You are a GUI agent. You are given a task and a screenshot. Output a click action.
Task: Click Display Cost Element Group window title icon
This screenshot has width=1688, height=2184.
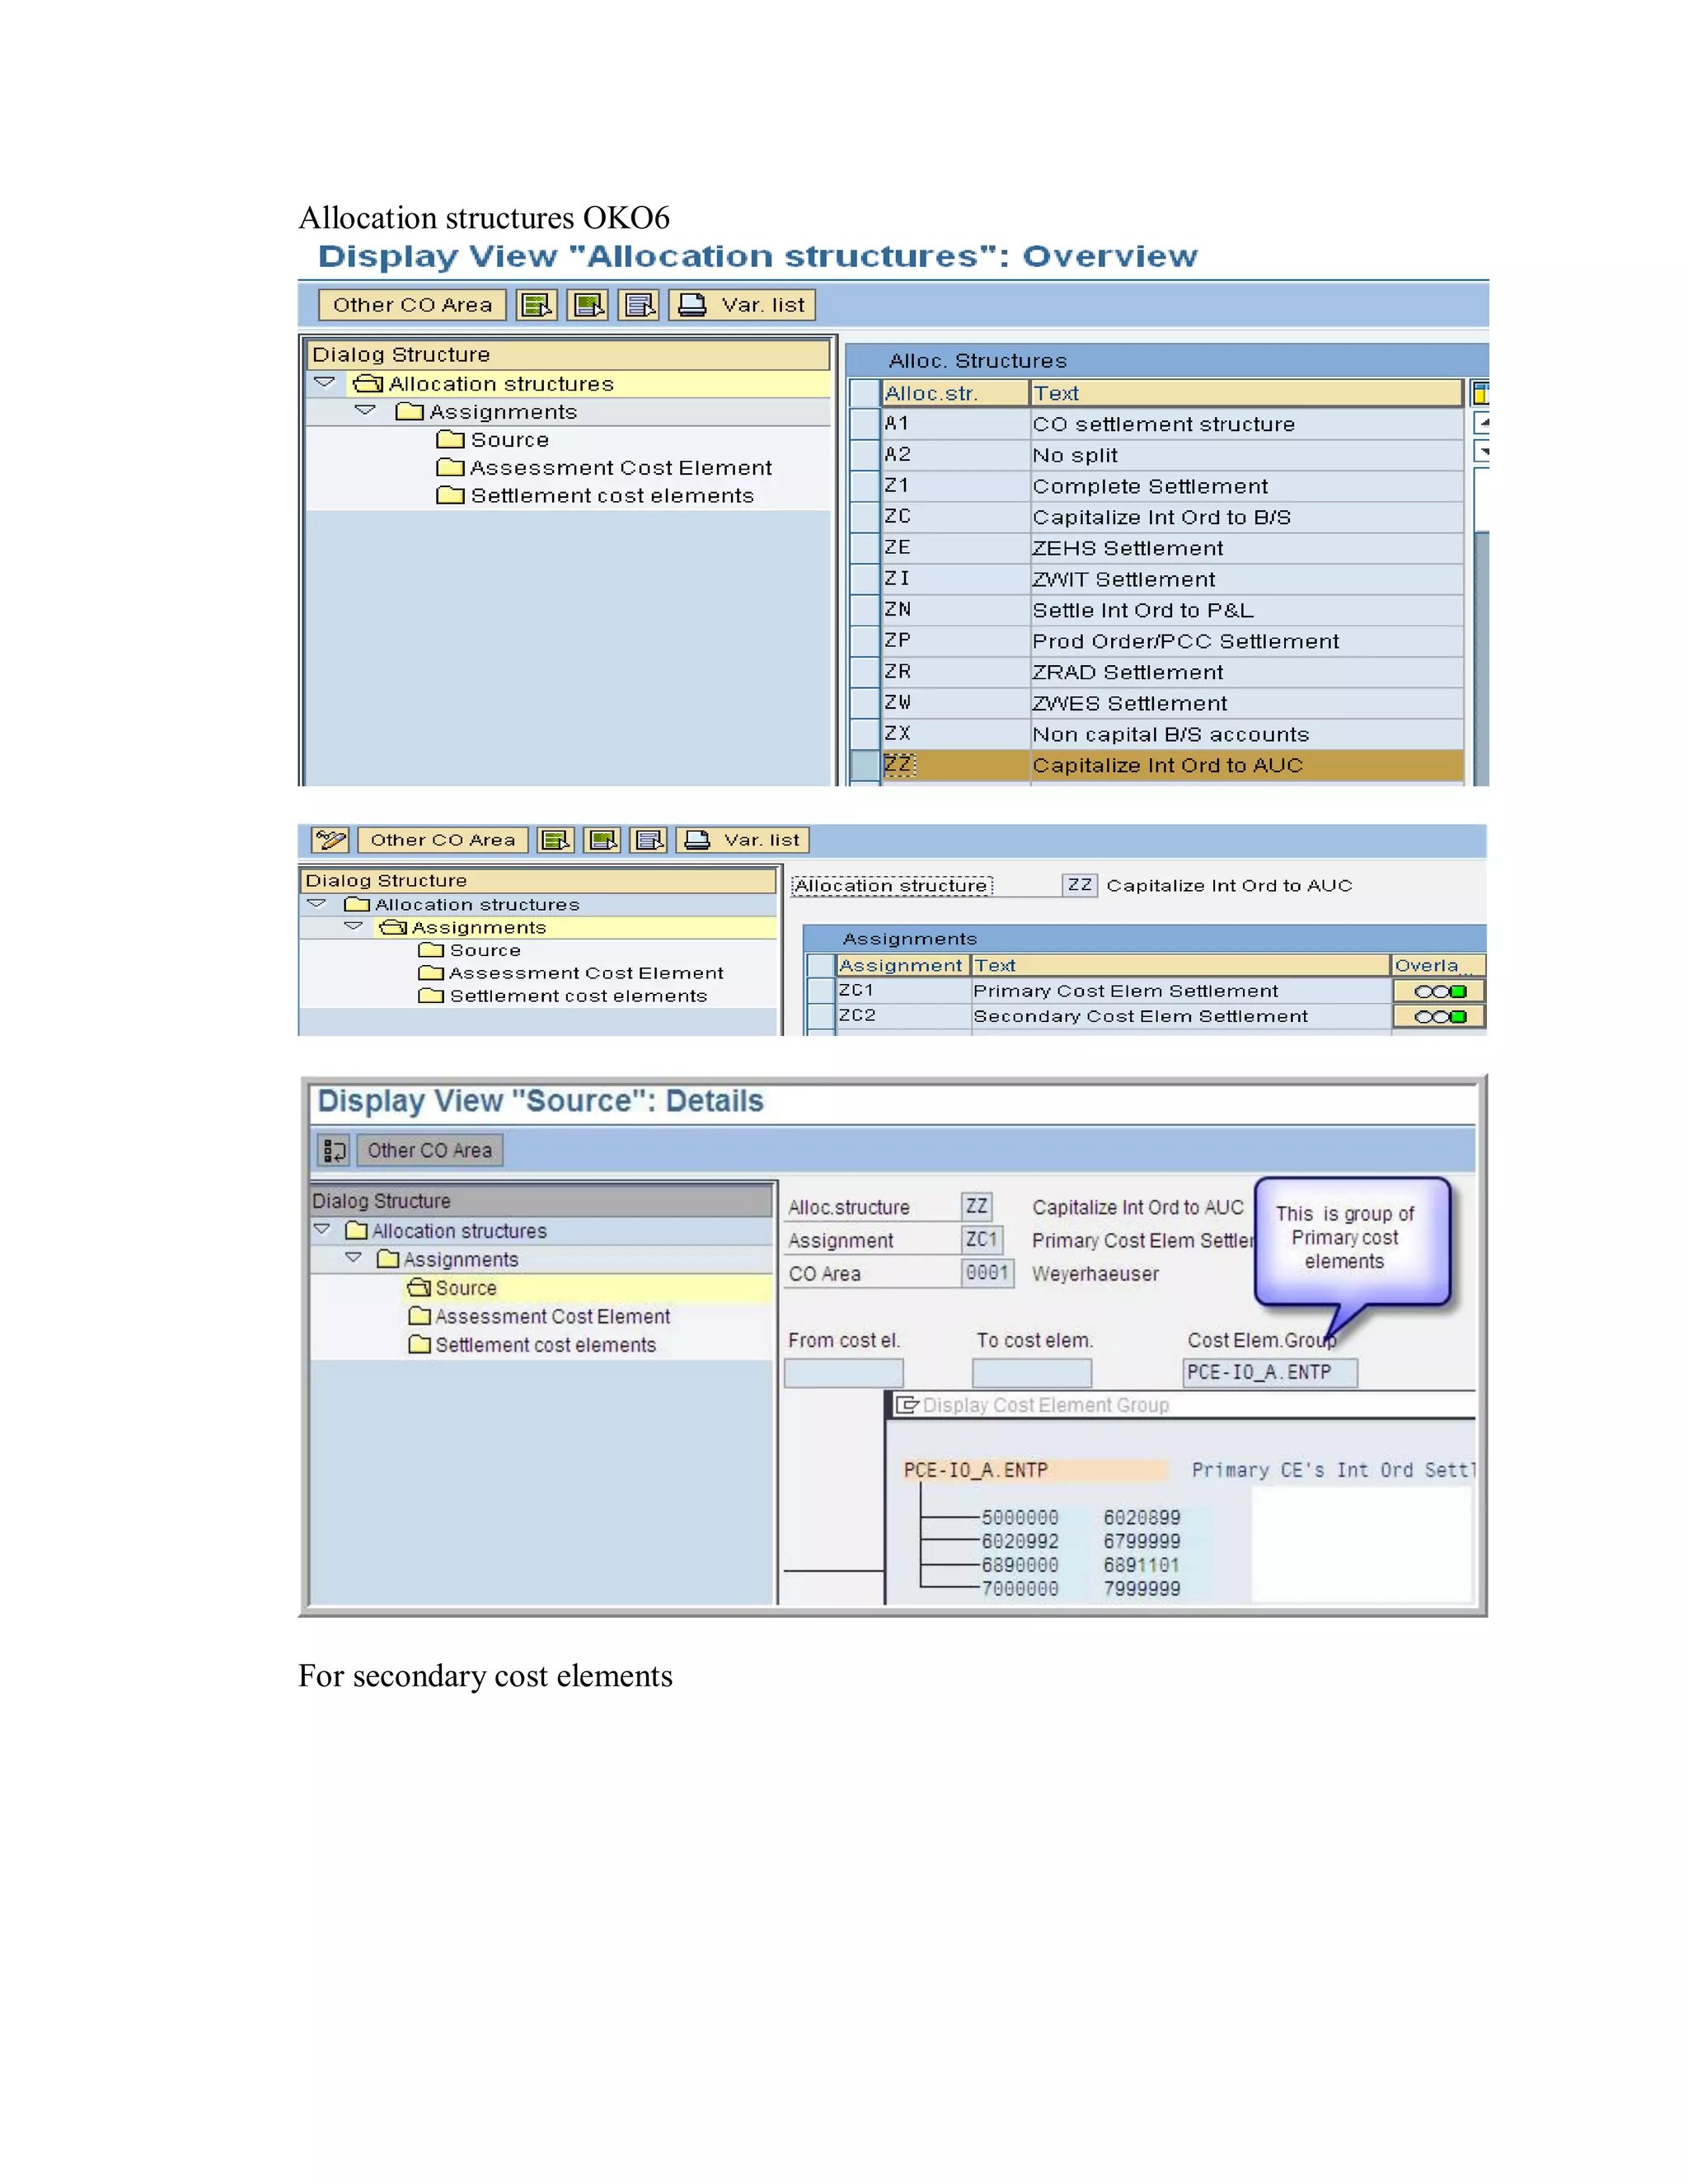click(x=907, y=1405)
